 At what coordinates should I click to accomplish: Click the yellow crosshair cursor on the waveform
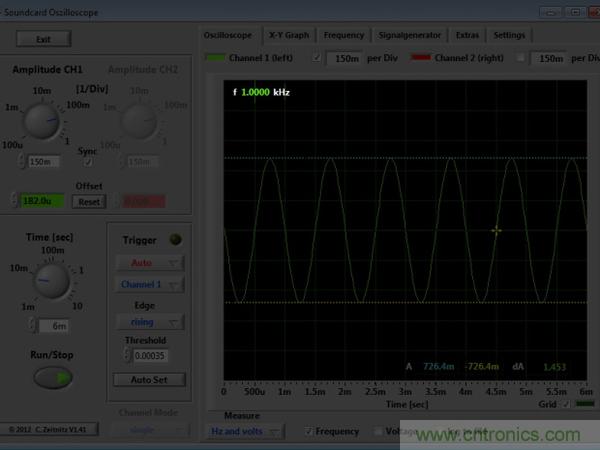point(496,231)
